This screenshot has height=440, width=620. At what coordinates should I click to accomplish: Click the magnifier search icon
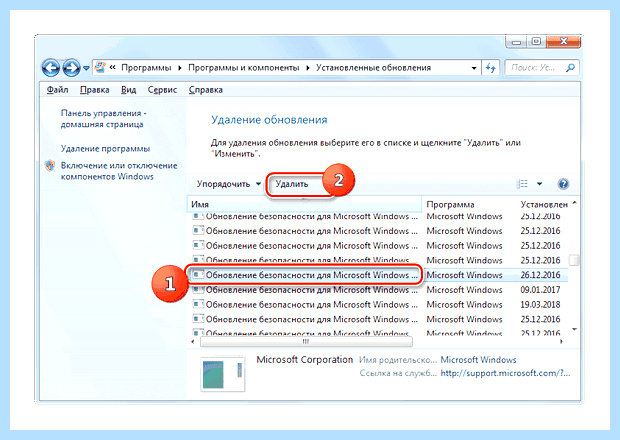(571, 68)
